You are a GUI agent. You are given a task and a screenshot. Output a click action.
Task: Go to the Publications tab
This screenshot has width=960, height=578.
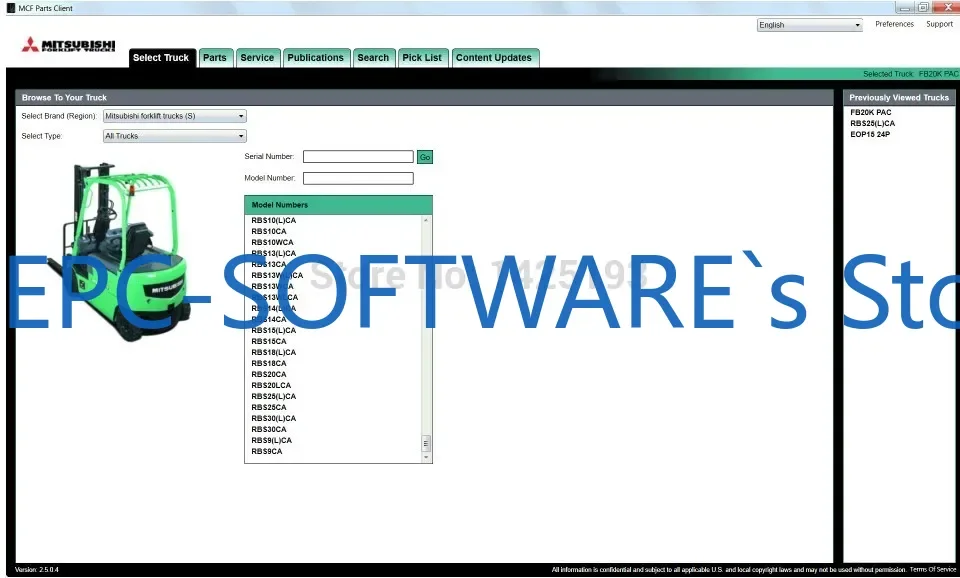316,58
